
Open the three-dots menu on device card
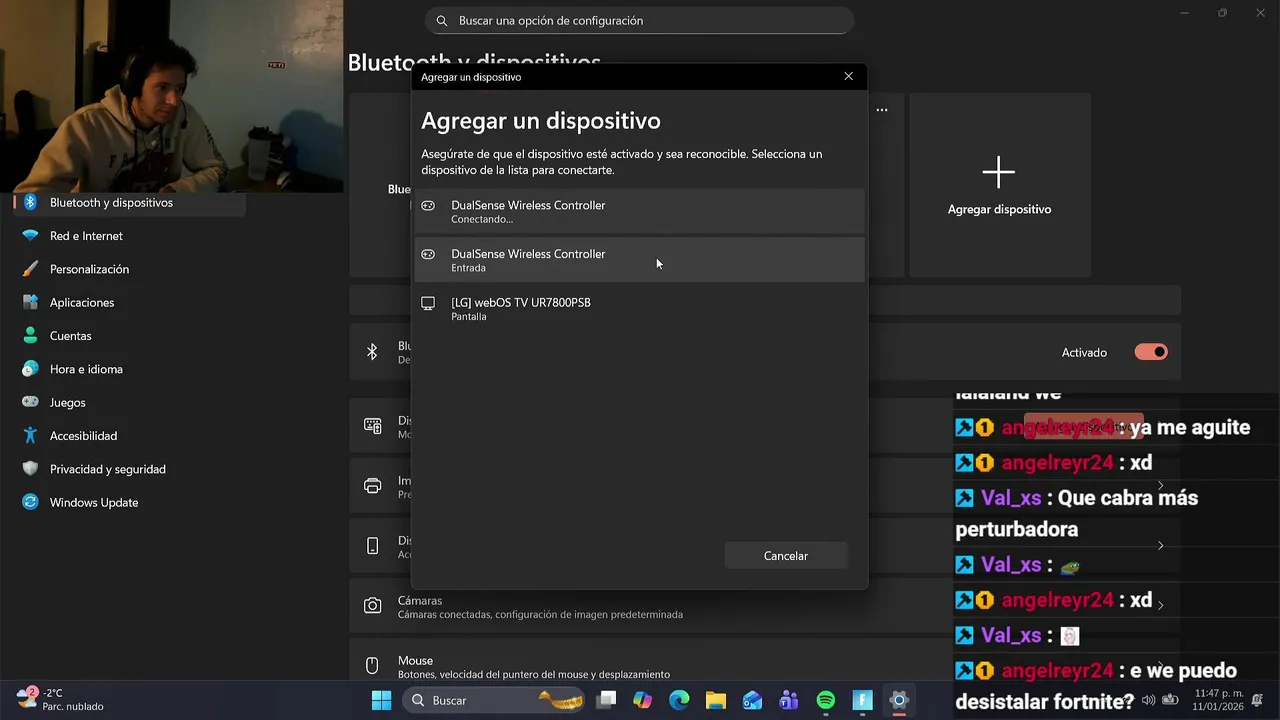click(x=882, y=110)
